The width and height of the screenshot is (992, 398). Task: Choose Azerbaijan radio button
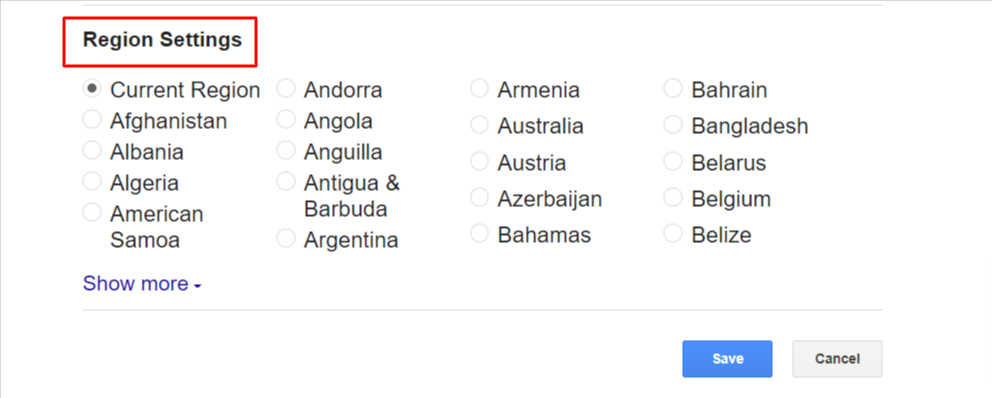pos(480,198)
